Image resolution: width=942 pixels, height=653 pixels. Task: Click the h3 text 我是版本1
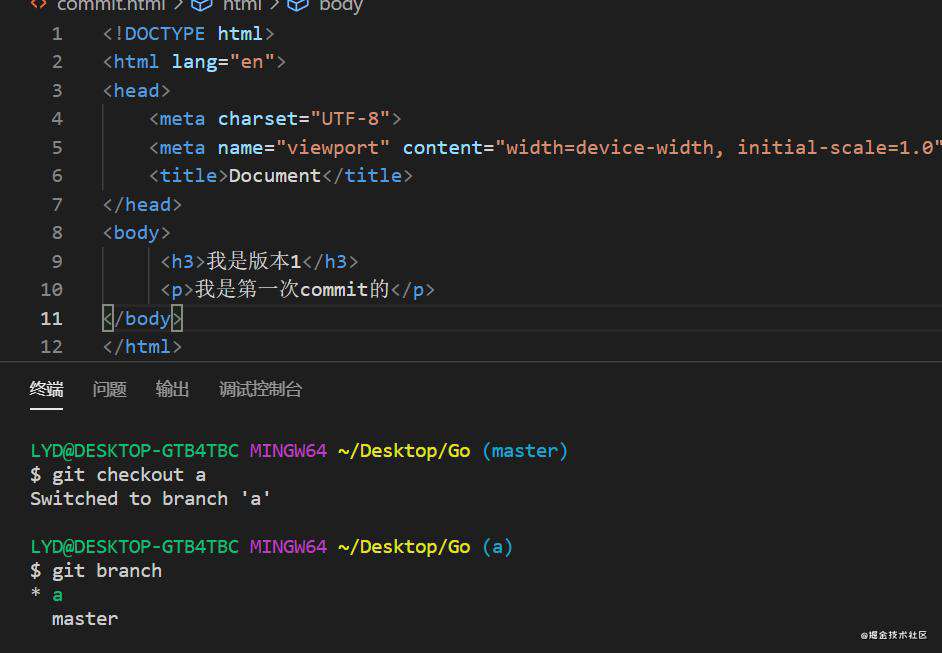[x=254, y=261]
